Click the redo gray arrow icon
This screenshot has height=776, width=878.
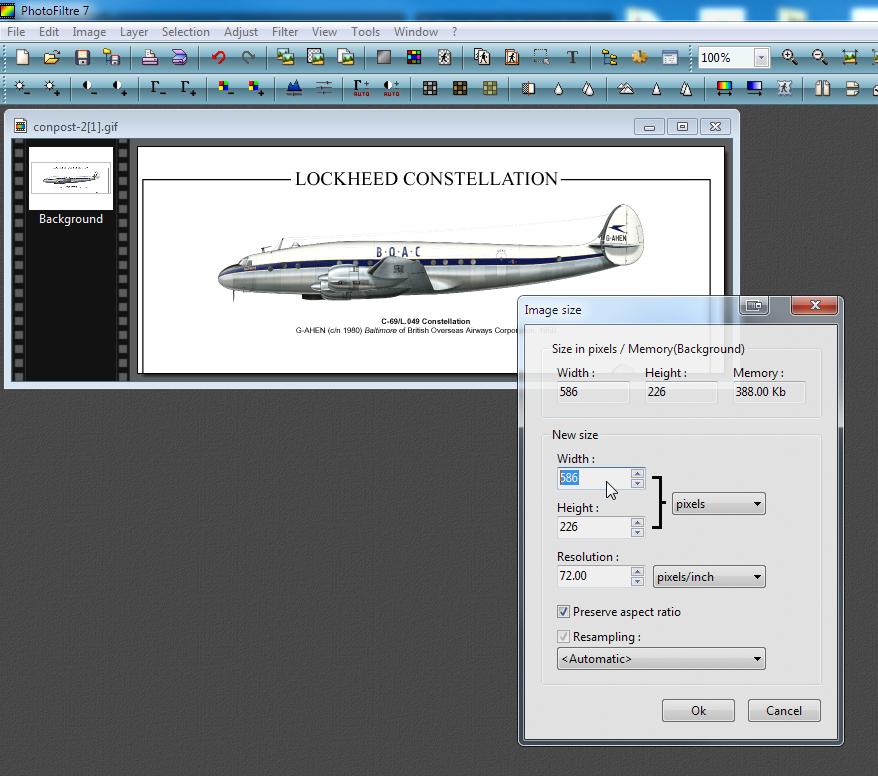click(248, 57)
